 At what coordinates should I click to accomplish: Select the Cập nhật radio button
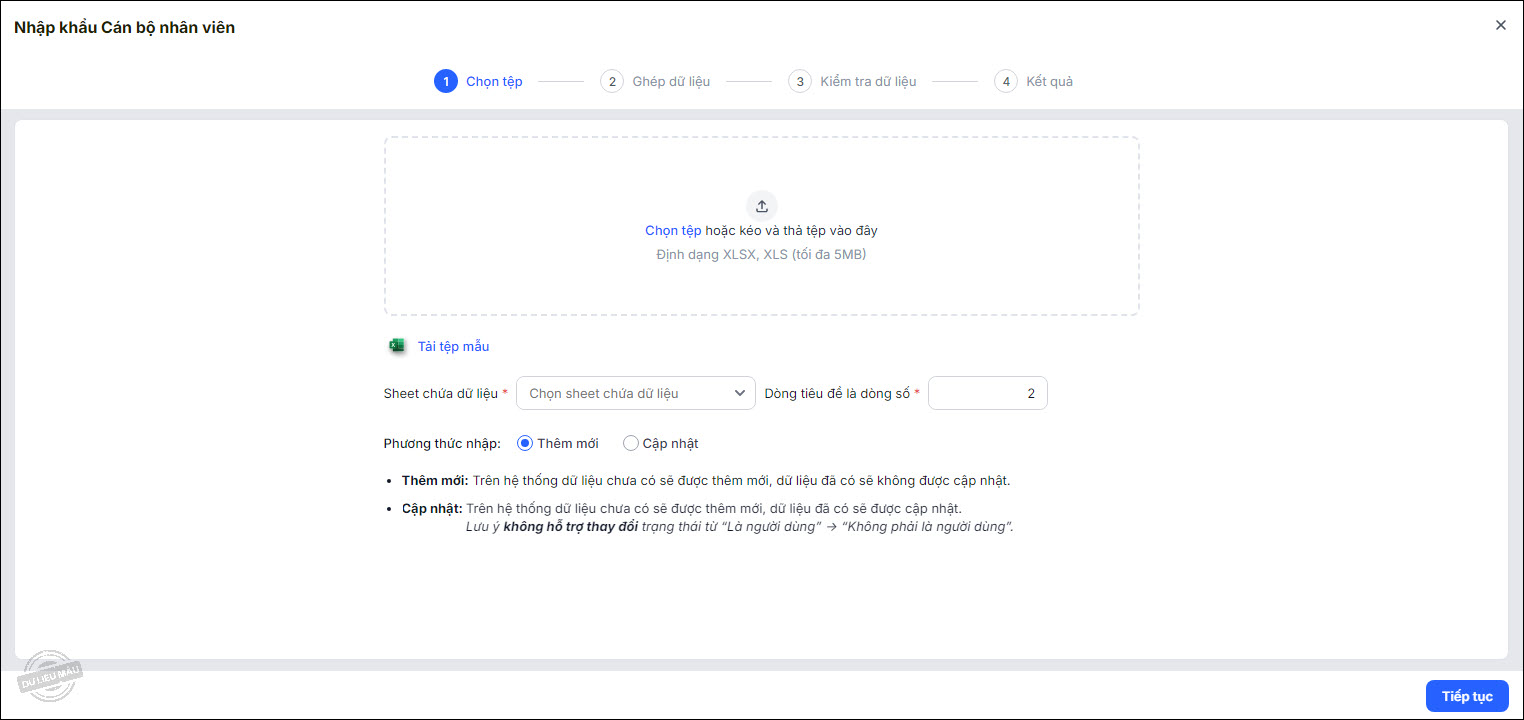click(631, 443)
